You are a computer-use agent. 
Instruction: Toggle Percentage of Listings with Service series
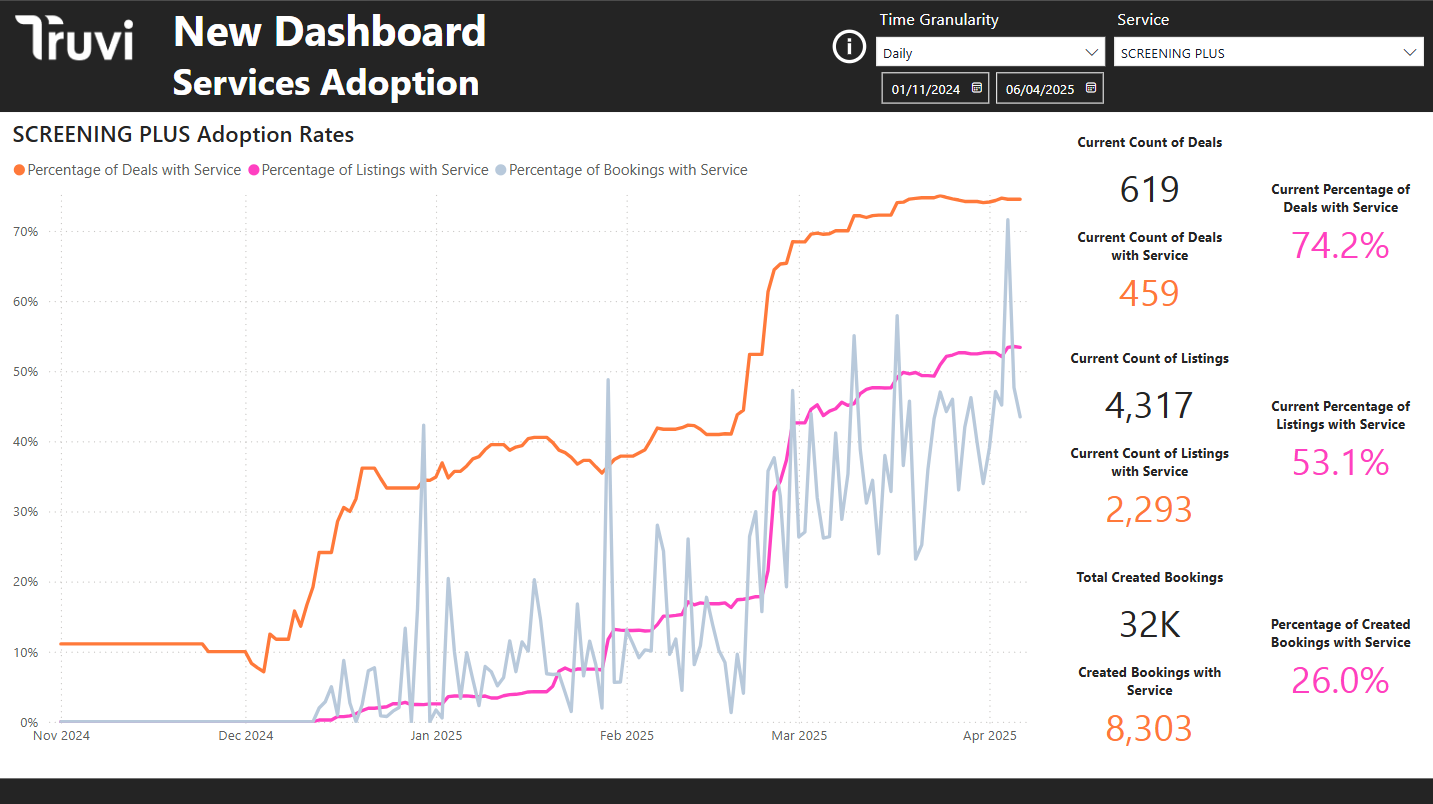click(374, 170)
